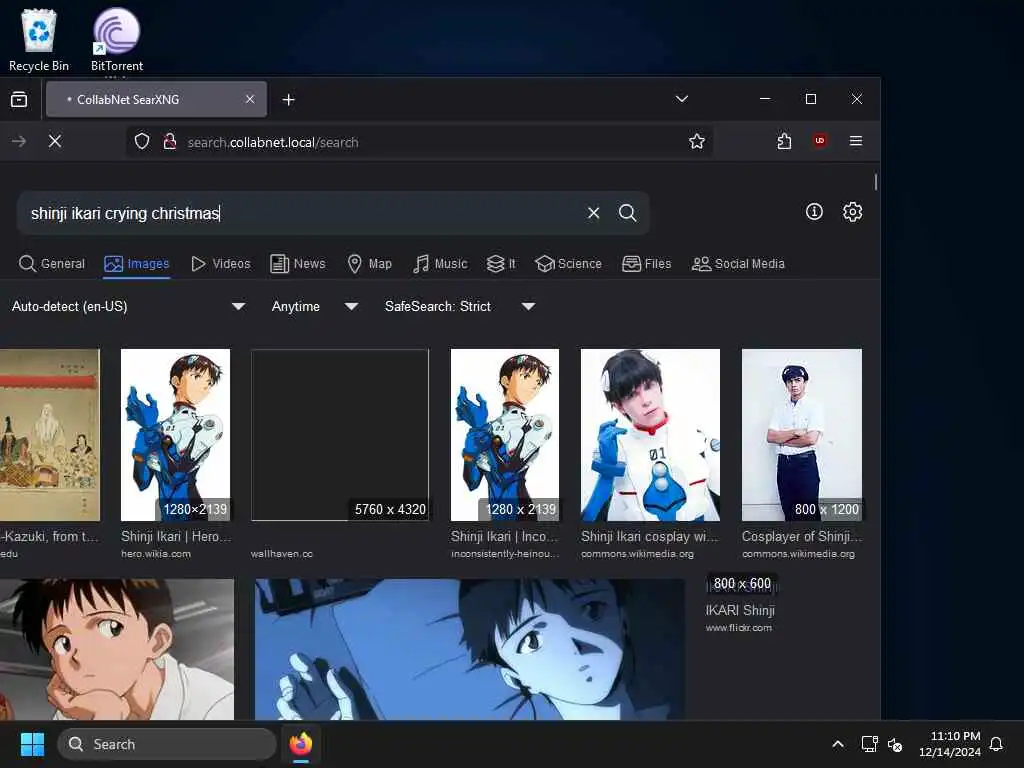Screen dimensions: 1024x768
Task: Expand the Auto-detect (en-US) language dropdown
Action: coord(129,306)
